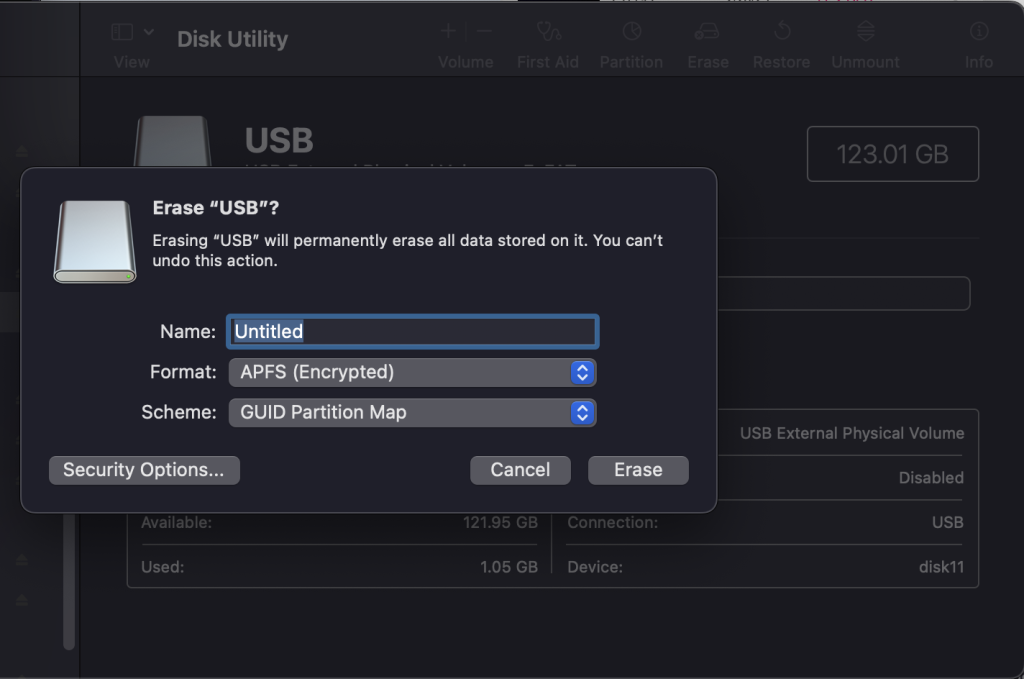The image size is (1024, 679).
Task: Cancel the erase operation
Action: pos(520,470)
